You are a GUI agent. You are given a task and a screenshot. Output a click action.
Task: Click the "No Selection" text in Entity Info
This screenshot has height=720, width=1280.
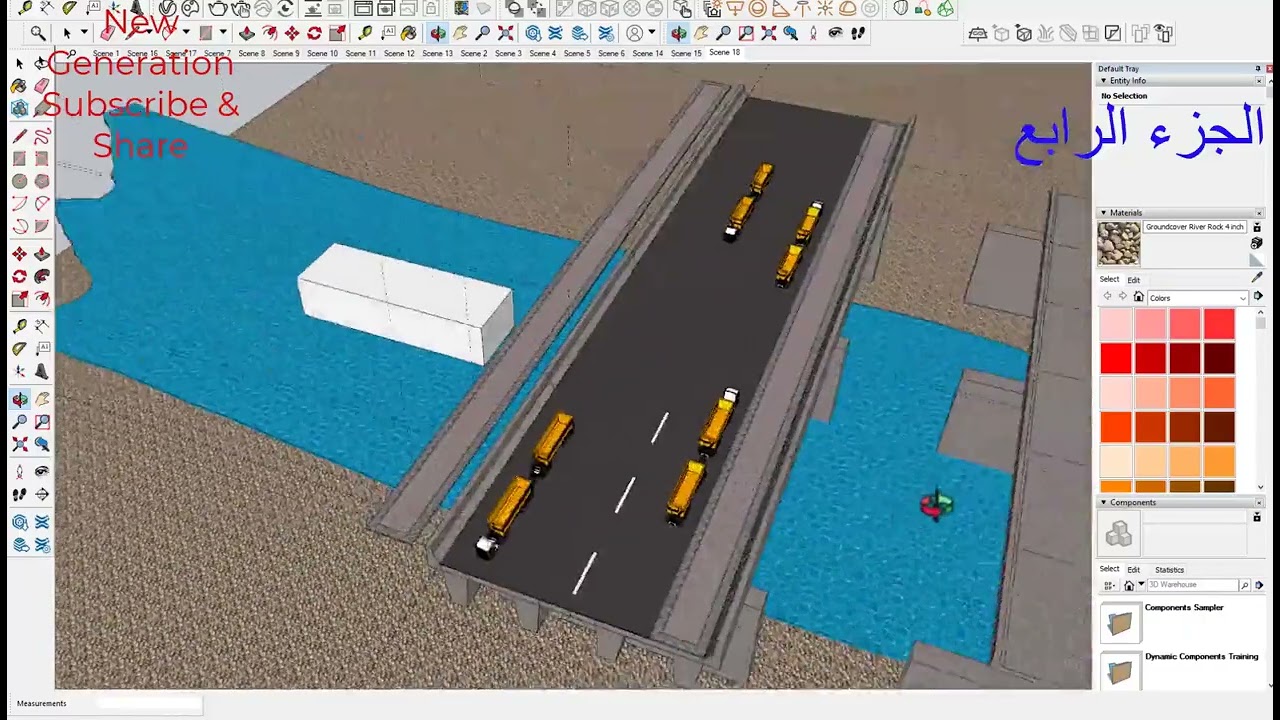pos(1124,96)
